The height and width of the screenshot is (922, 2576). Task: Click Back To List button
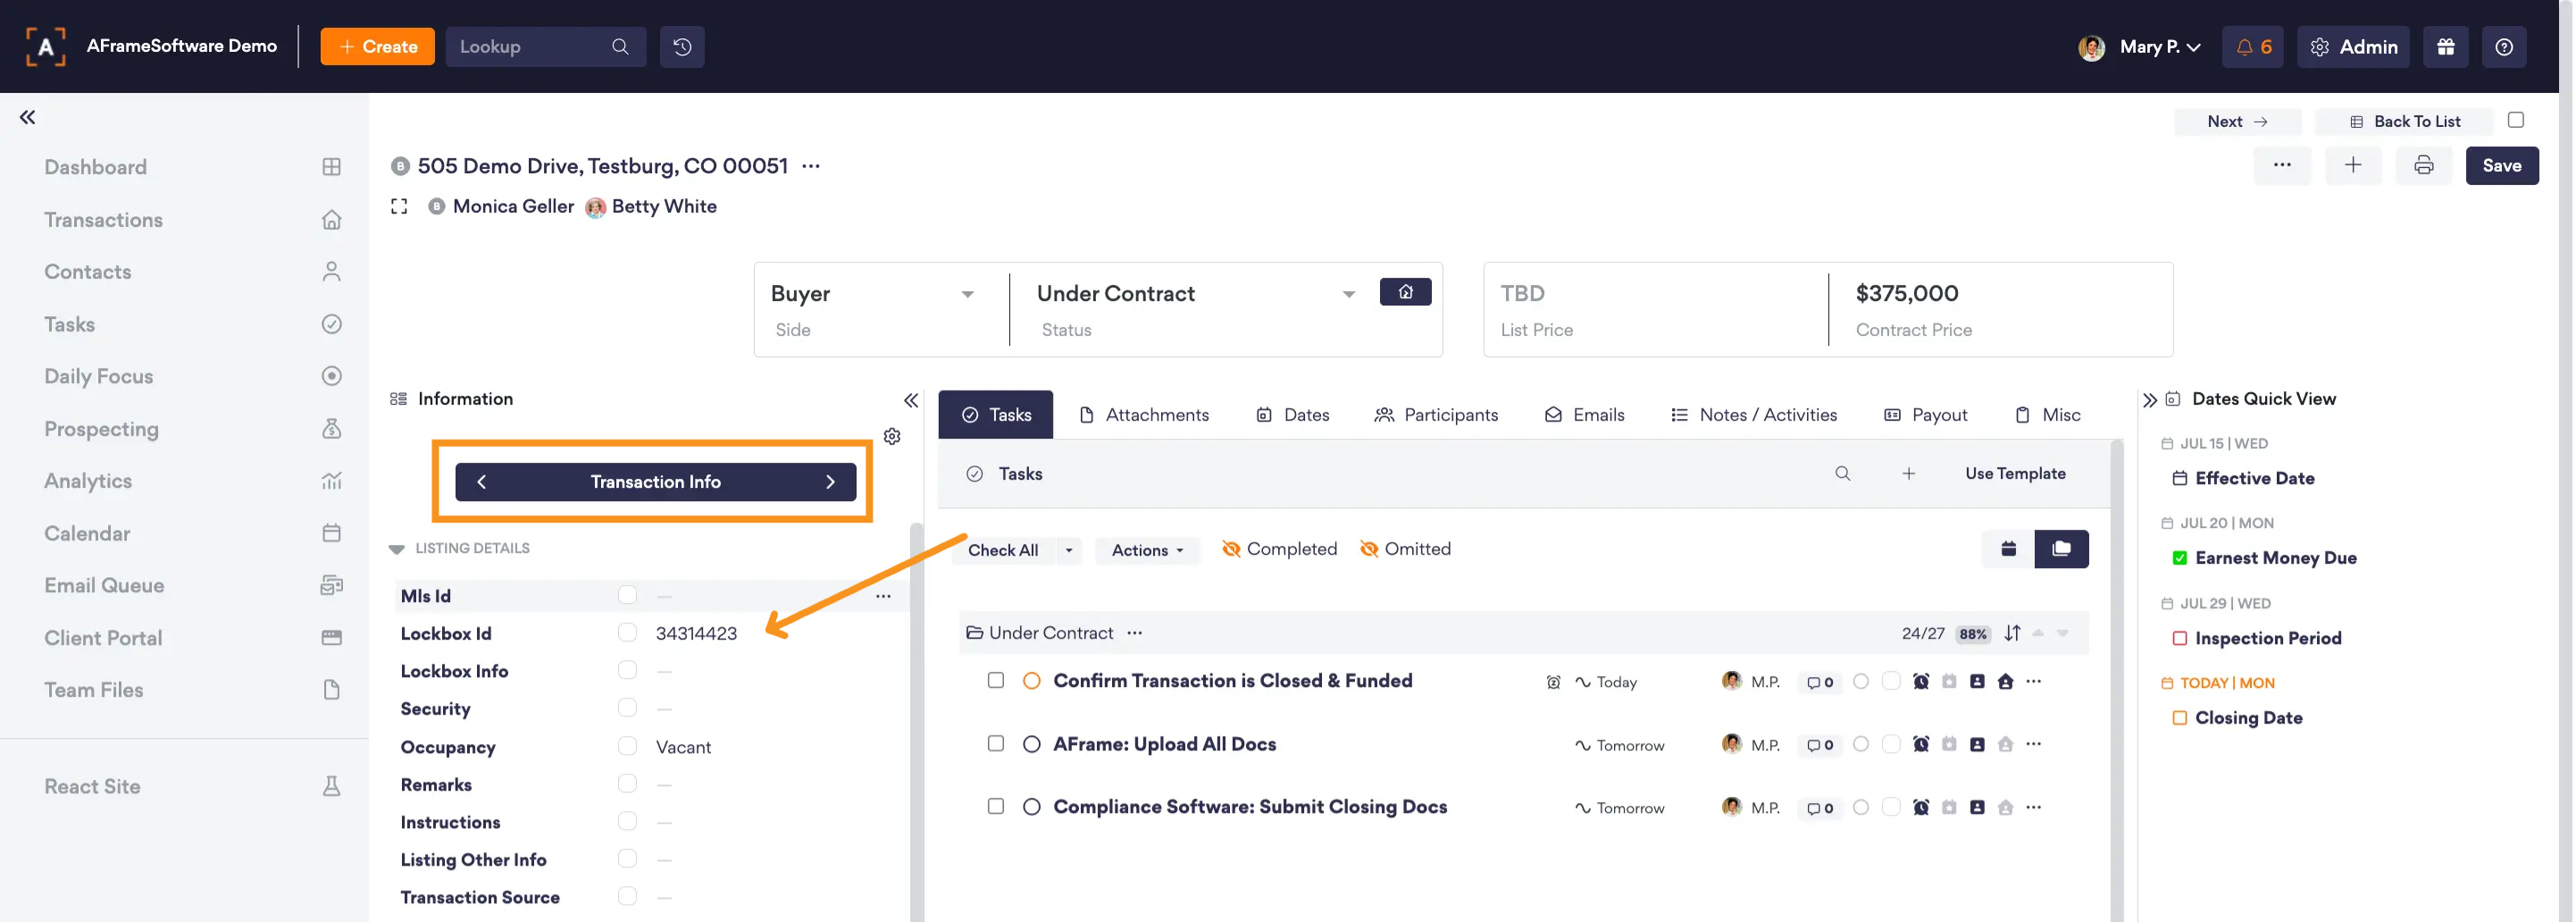(2405, 121)
